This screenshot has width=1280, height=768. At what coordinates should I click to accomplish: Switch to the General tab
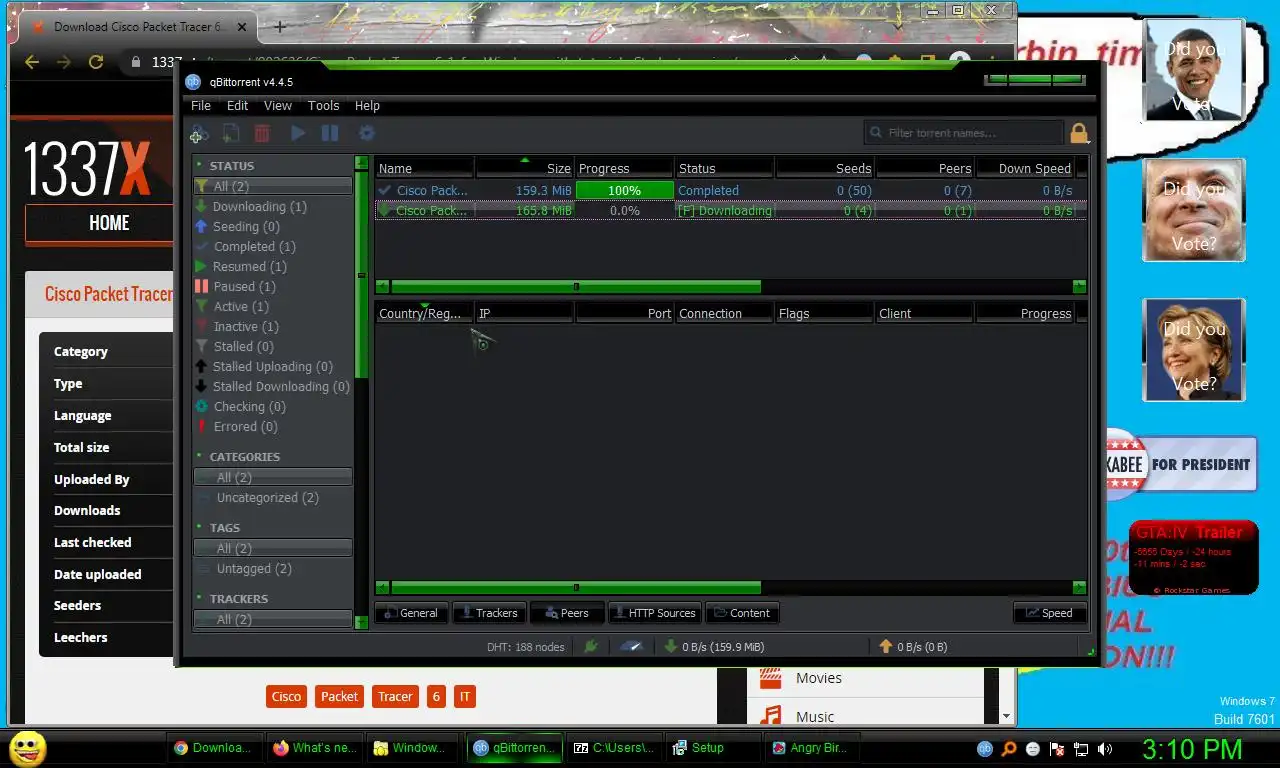coord(411,613)
